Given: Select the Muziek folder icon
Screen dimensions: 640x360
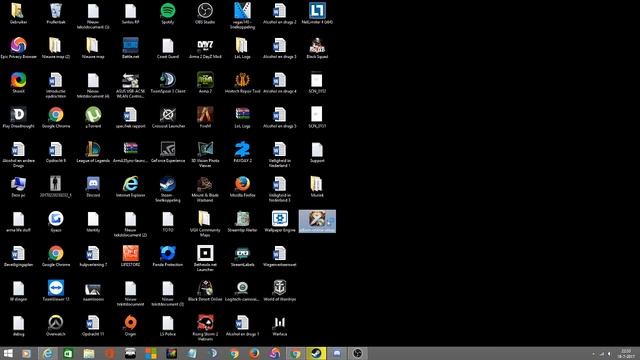Looking at the screenshot, I should click(x=317, y=184).
